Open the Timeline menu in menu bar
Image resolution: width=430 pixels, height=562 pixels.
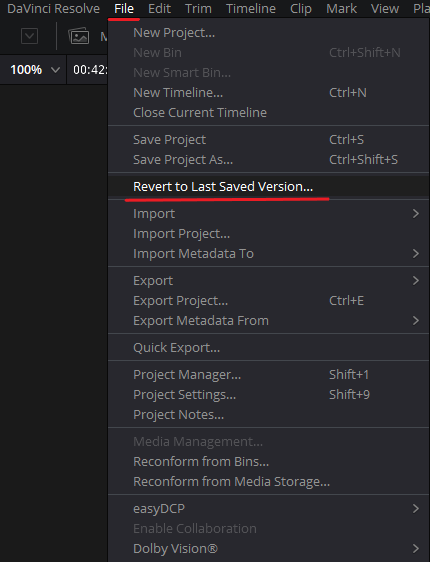[251, 9]
